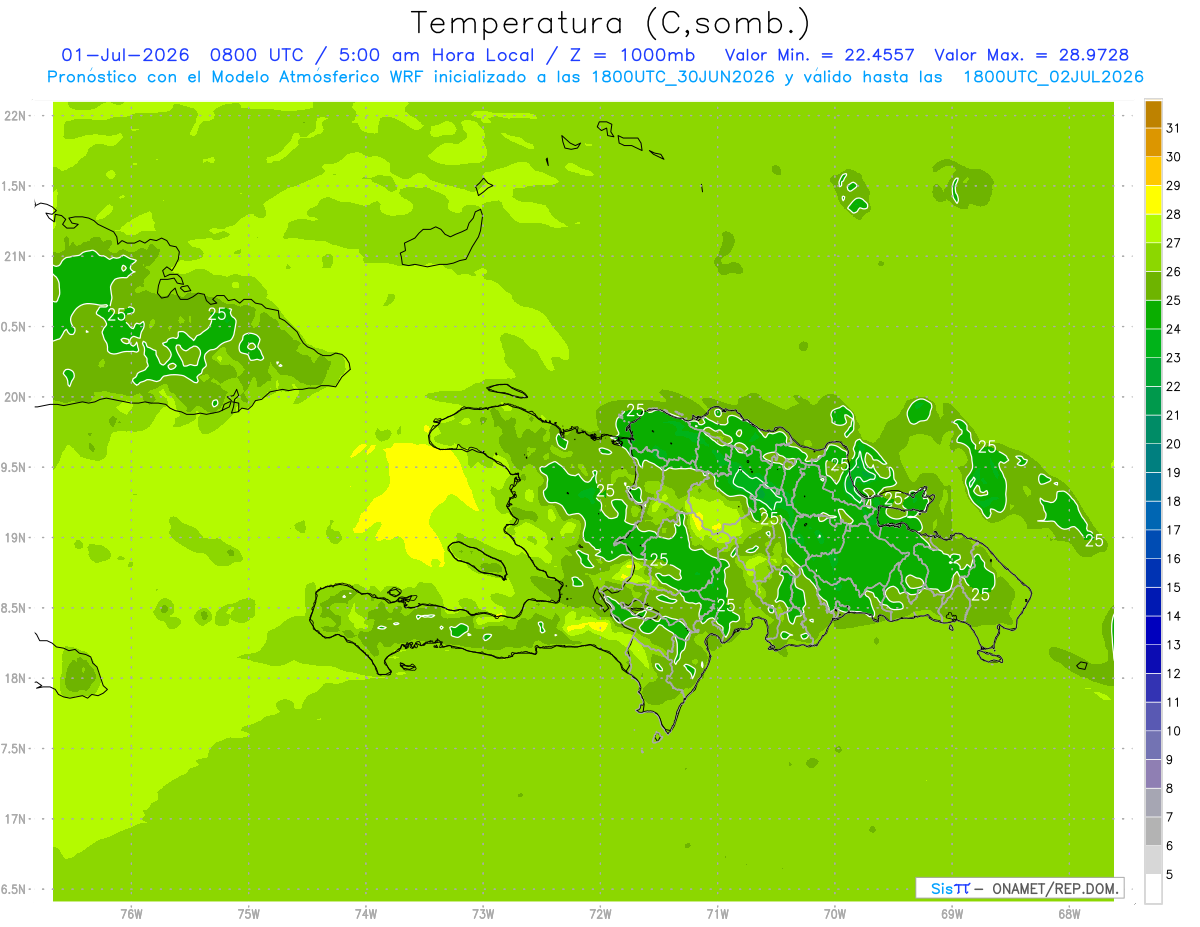Click the 18N latitude axis label

pyautogui.click(x=15, y=678)
